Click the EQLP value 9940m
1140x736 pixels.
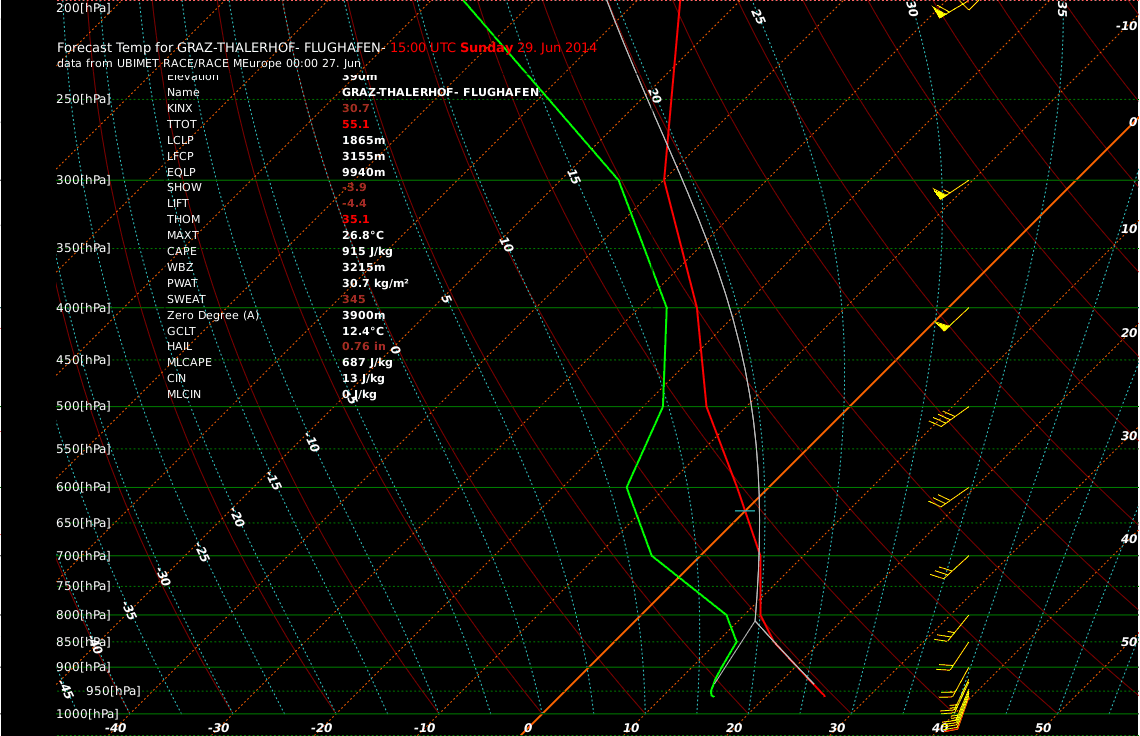pyautogui.click(x=364, y=172)
